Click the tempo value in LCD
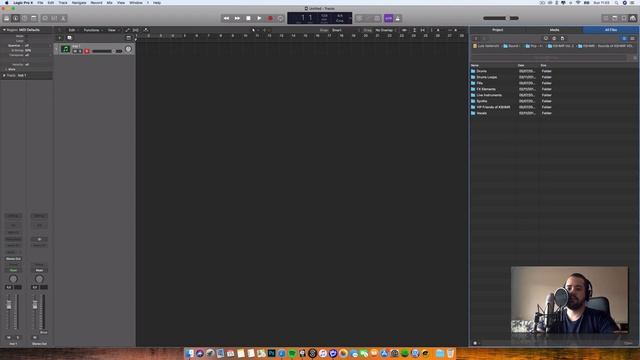Screen dimensions: 640x360 324,16
